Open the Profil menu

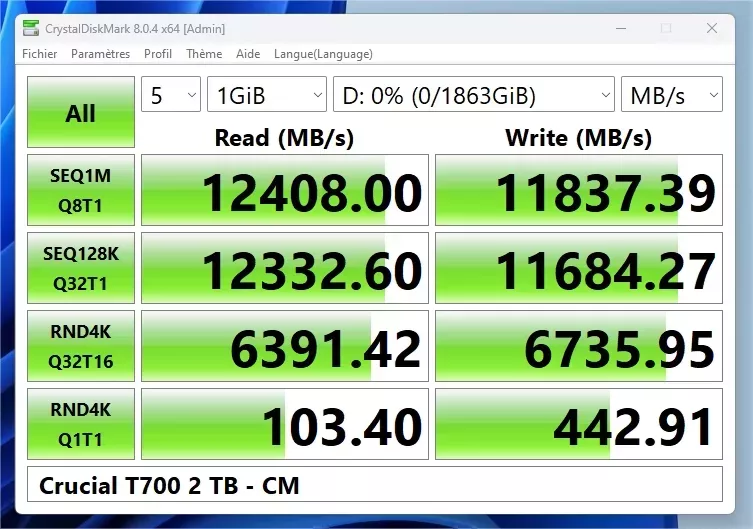click(158, 54)
